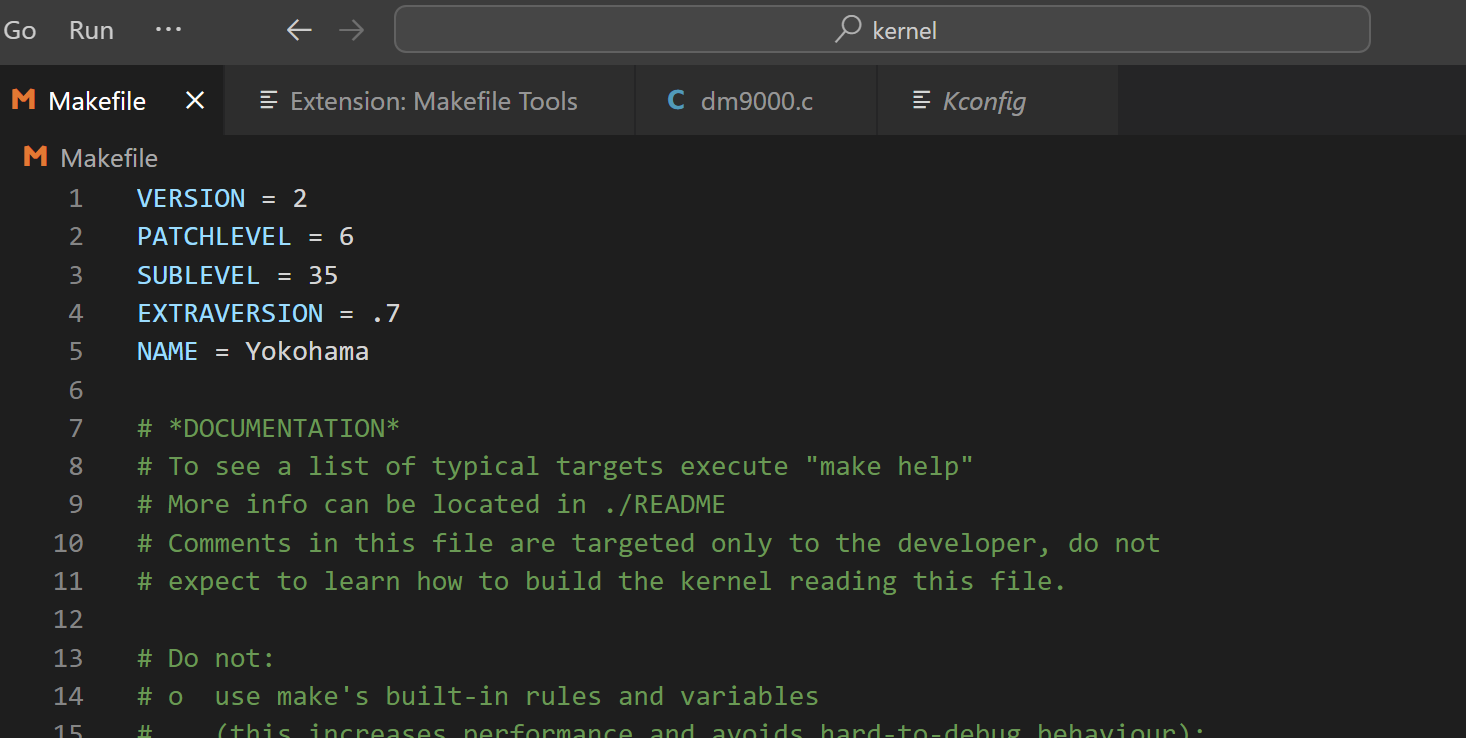The image size is (1466, 738).
Task: Click the SUBLEVEL = 35 line
Action: (x=238, y=275)
